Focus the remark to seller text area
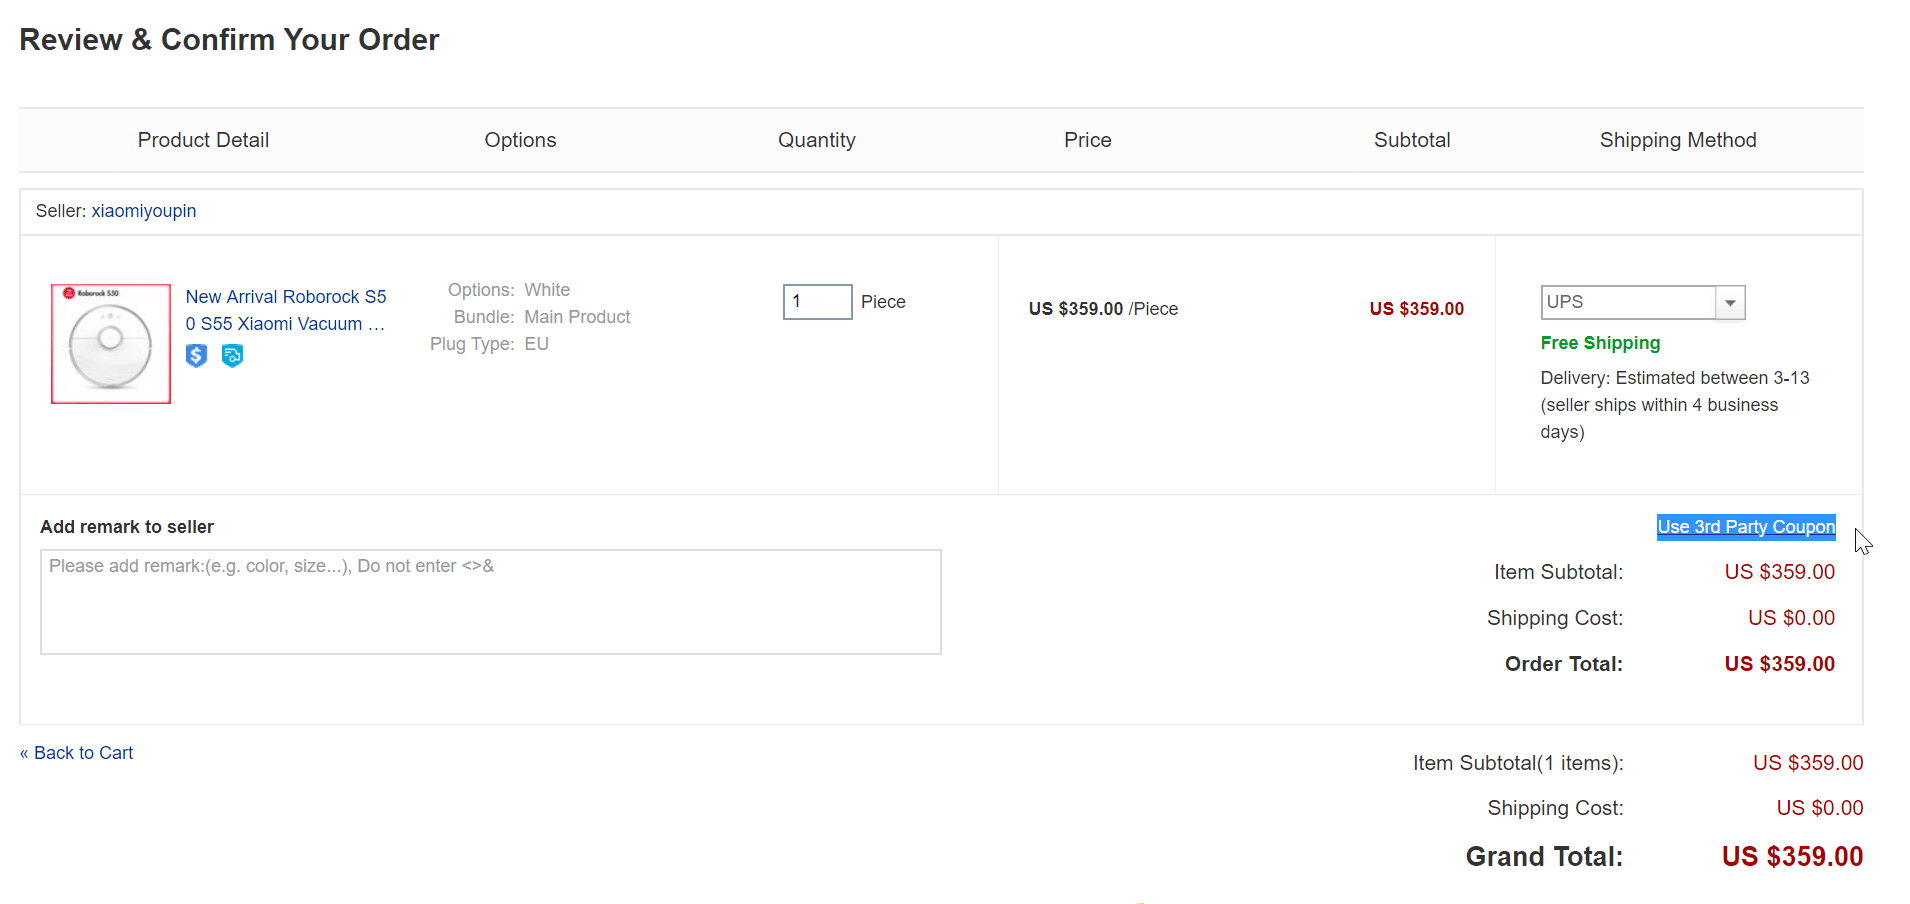This screenshot has width=1910, height=904. pyautogui.click(x=491, y=602)
